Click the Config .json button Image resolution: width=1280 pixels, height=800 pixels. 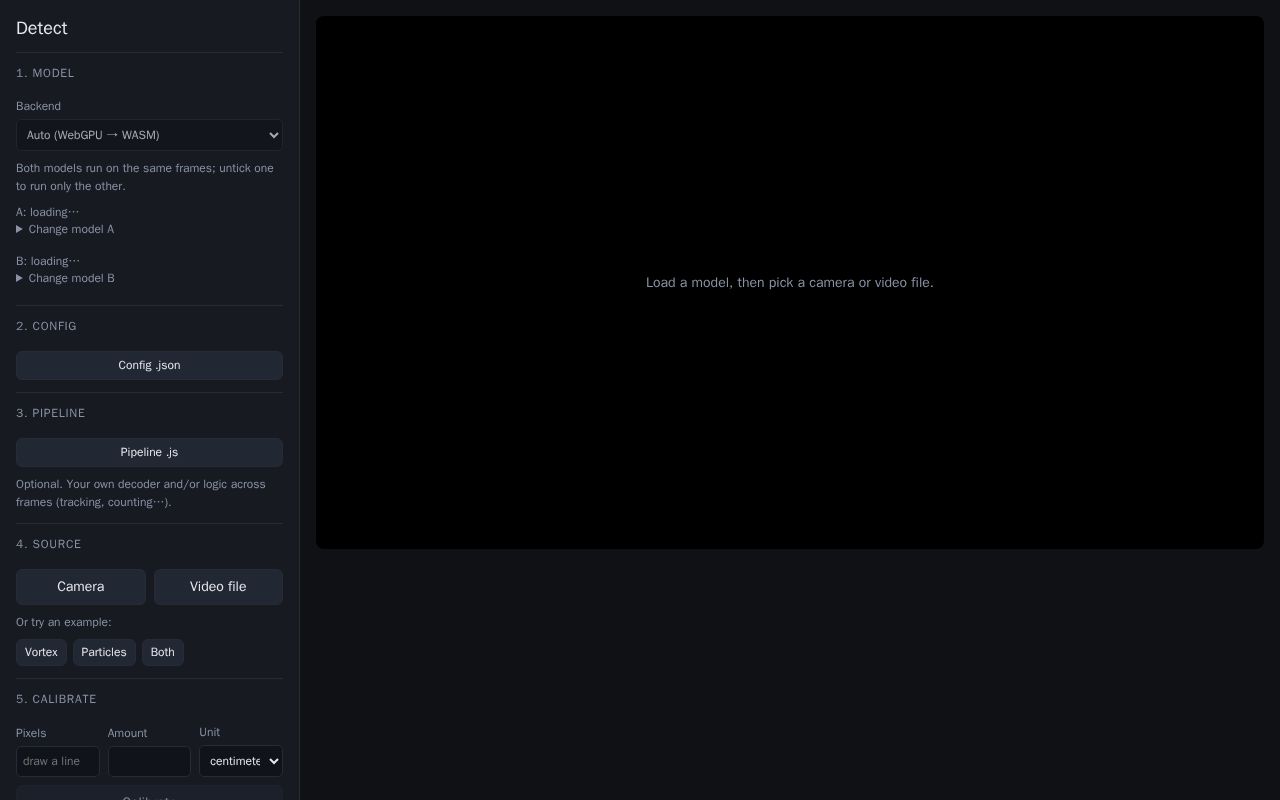point(149,365)
